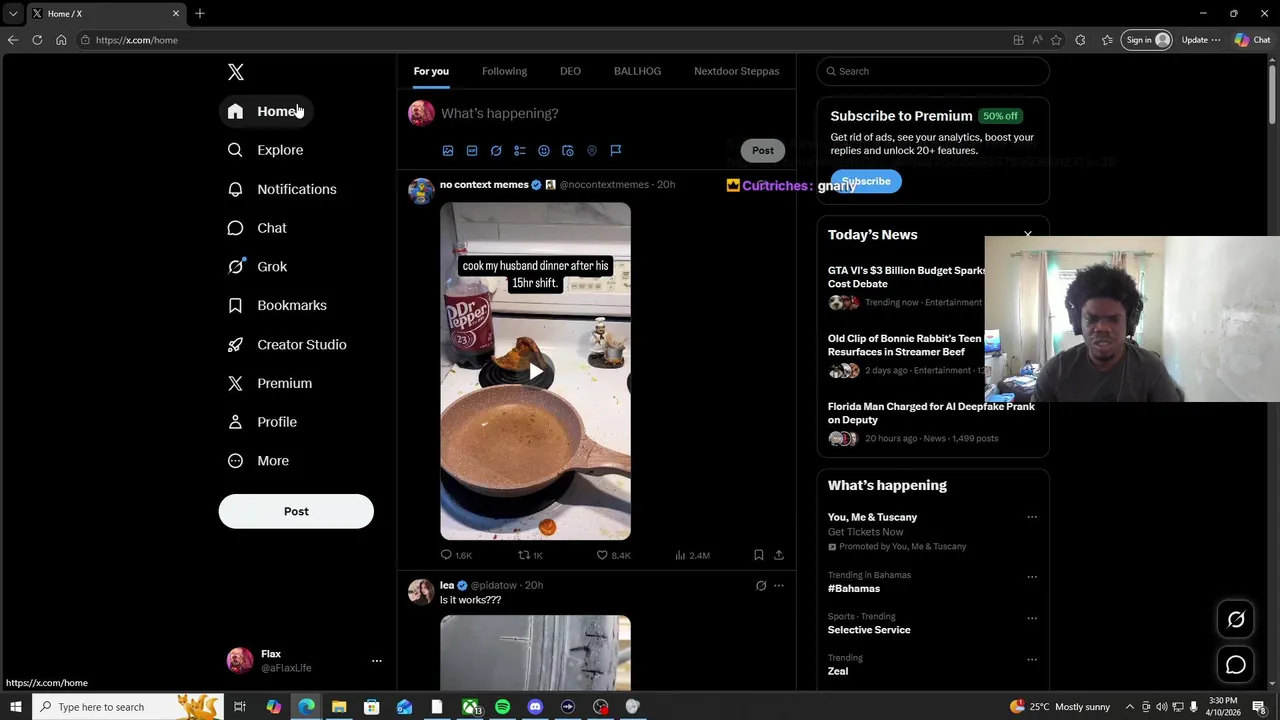Switch to the Following tab

pos(504,71)
